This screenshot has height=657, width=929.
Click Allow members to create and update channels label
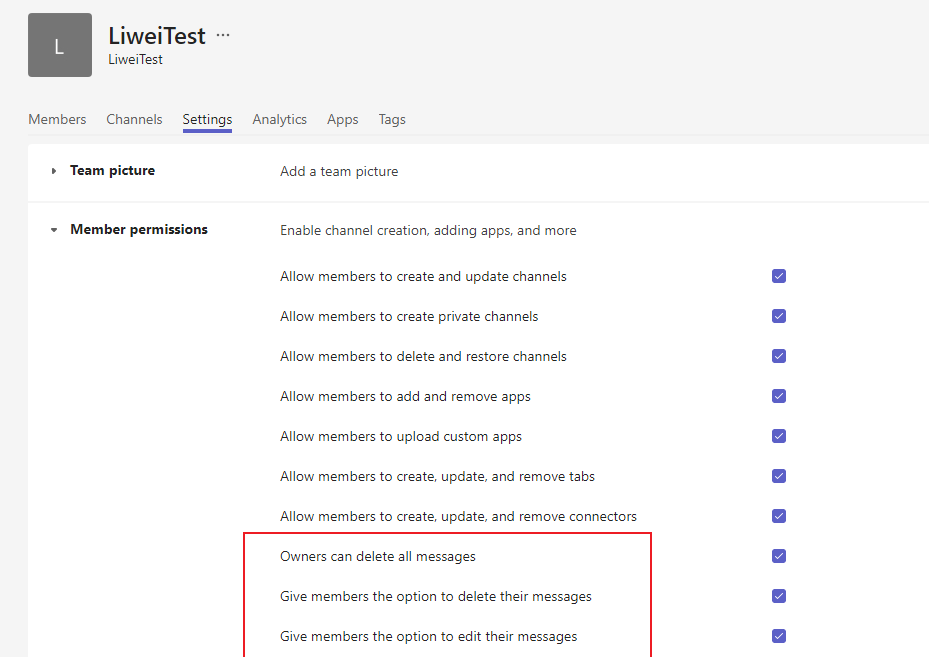pyautogui.click(x=423, y=277)
